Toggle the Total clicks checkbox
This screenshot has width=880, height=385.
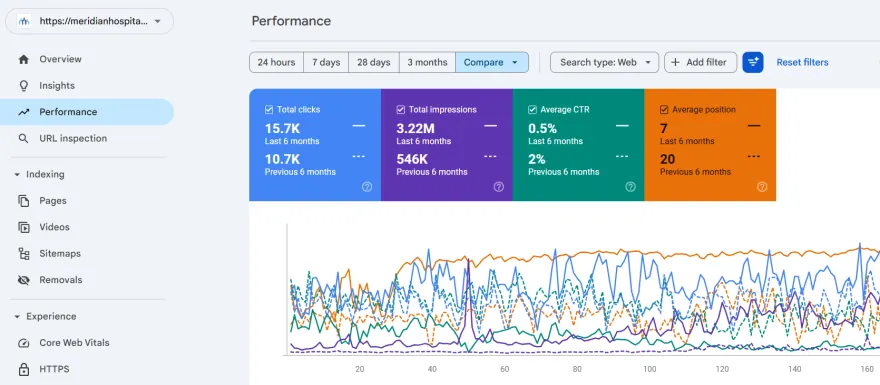point(269,110)
